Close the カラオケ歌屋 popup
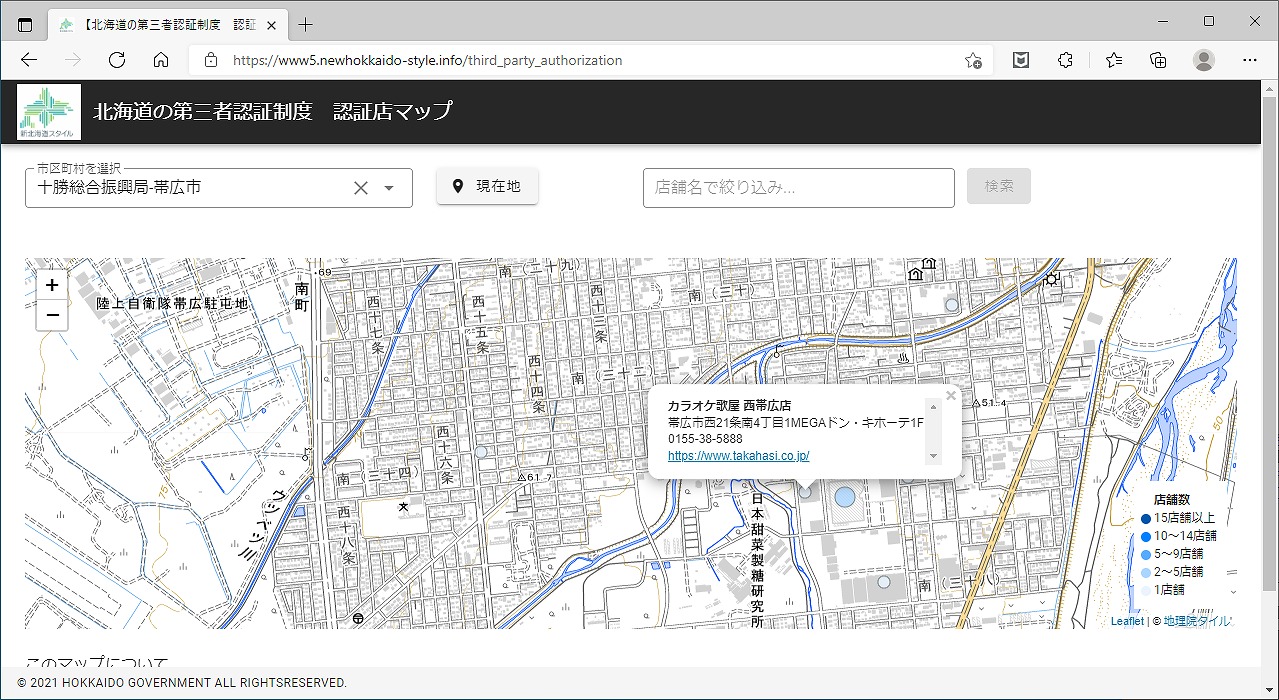1279x700 pixels. click(x=950, y=396)
